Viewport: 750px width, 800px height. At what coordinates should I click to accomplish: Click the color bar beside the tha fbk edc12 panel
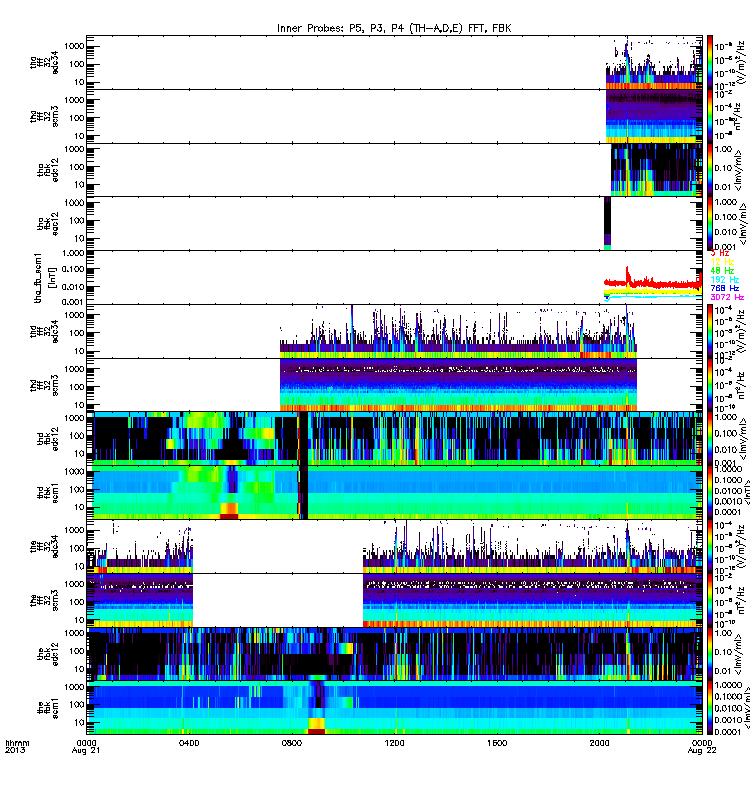710,170
